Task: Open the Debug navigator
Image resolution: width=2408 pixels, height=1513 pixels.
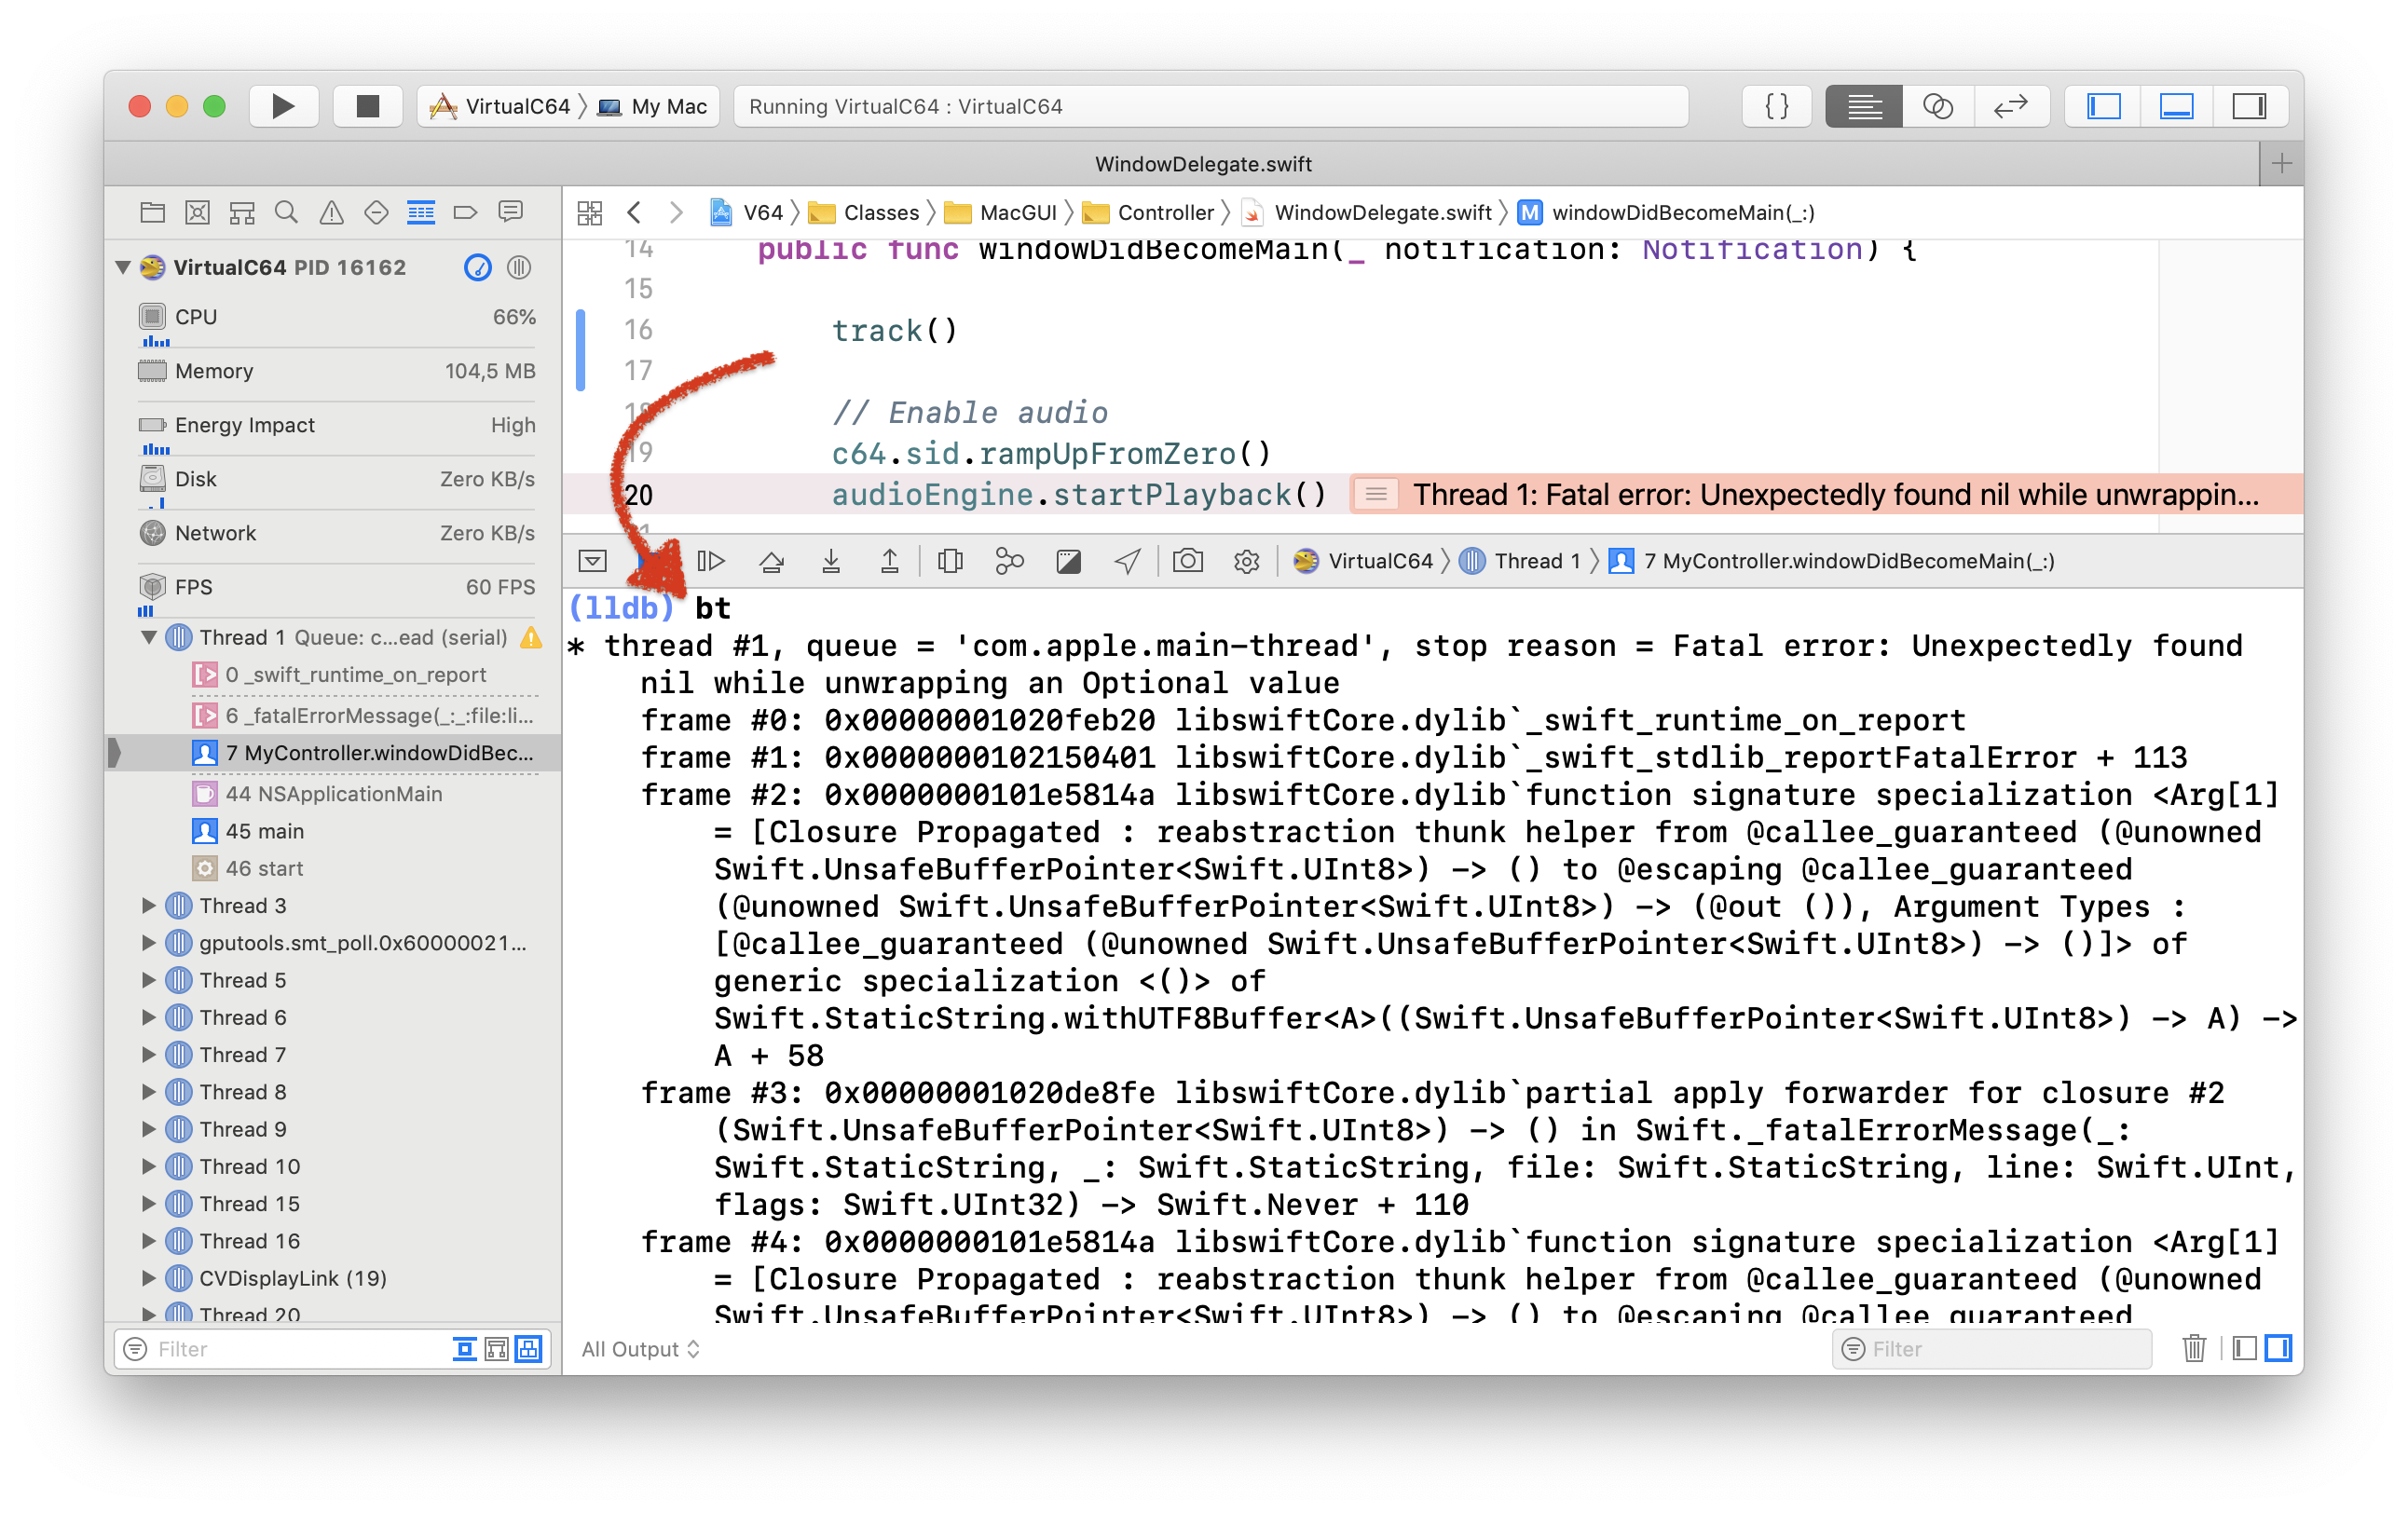Action: coord(421,213)
